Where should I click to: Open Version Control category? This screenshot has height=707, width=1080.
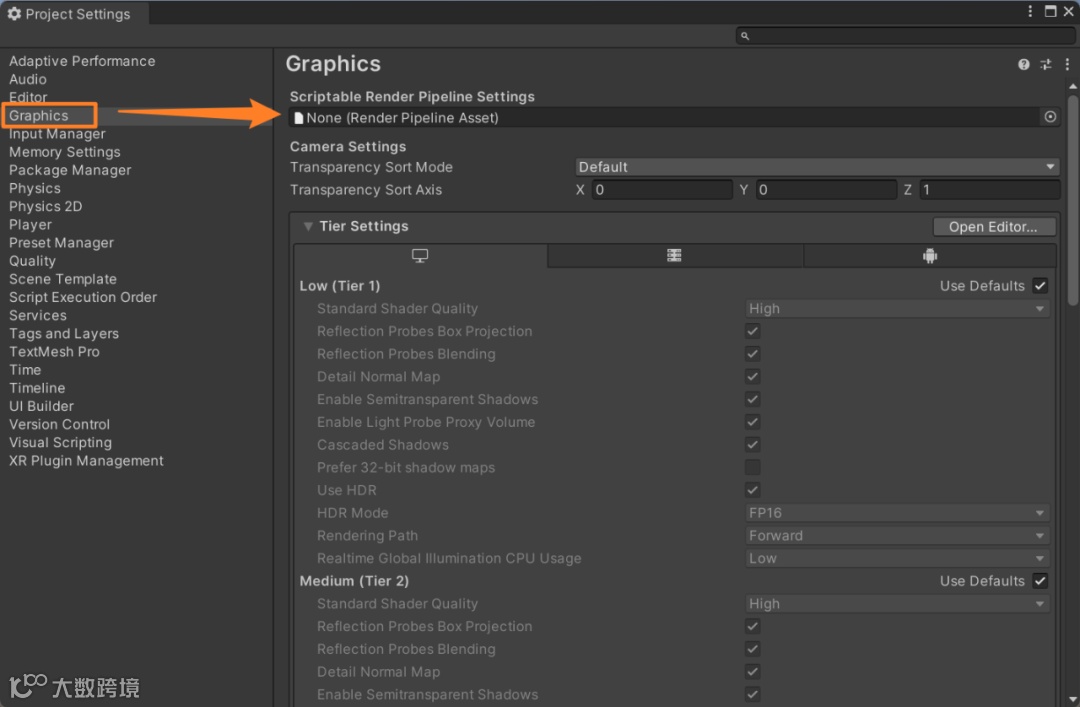point(59,424)
